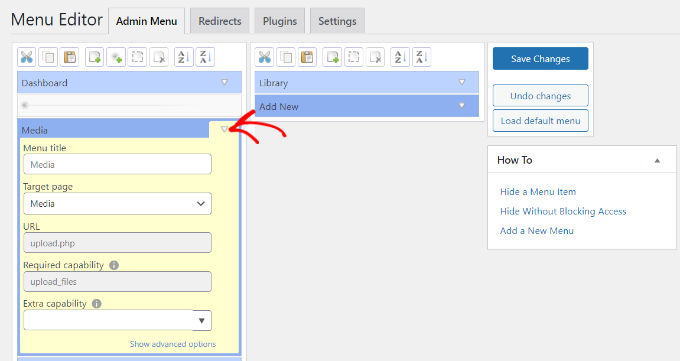
Task: Click info icon next to Extra capability
Action: (x=97, y=304)
